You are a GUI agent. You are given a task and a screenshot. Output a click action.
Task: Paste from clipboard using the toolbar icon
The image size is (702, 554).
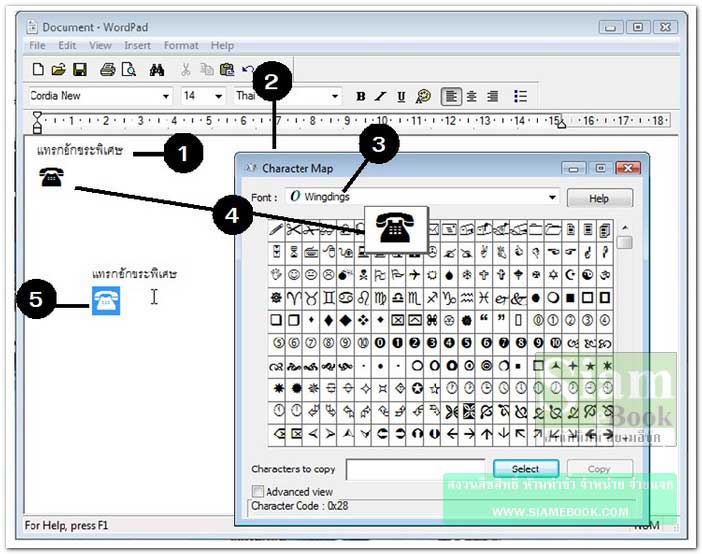coord(227,69)
